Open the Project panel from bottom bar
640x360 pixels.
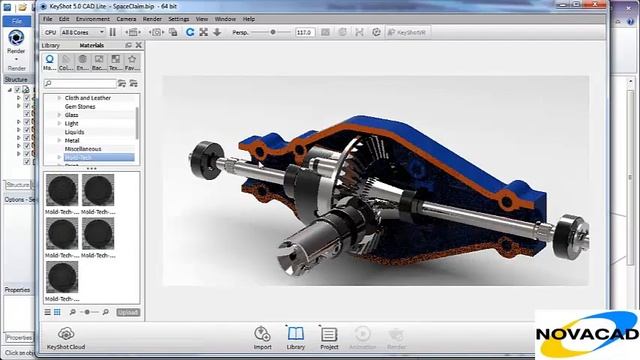tap(329, 338)
